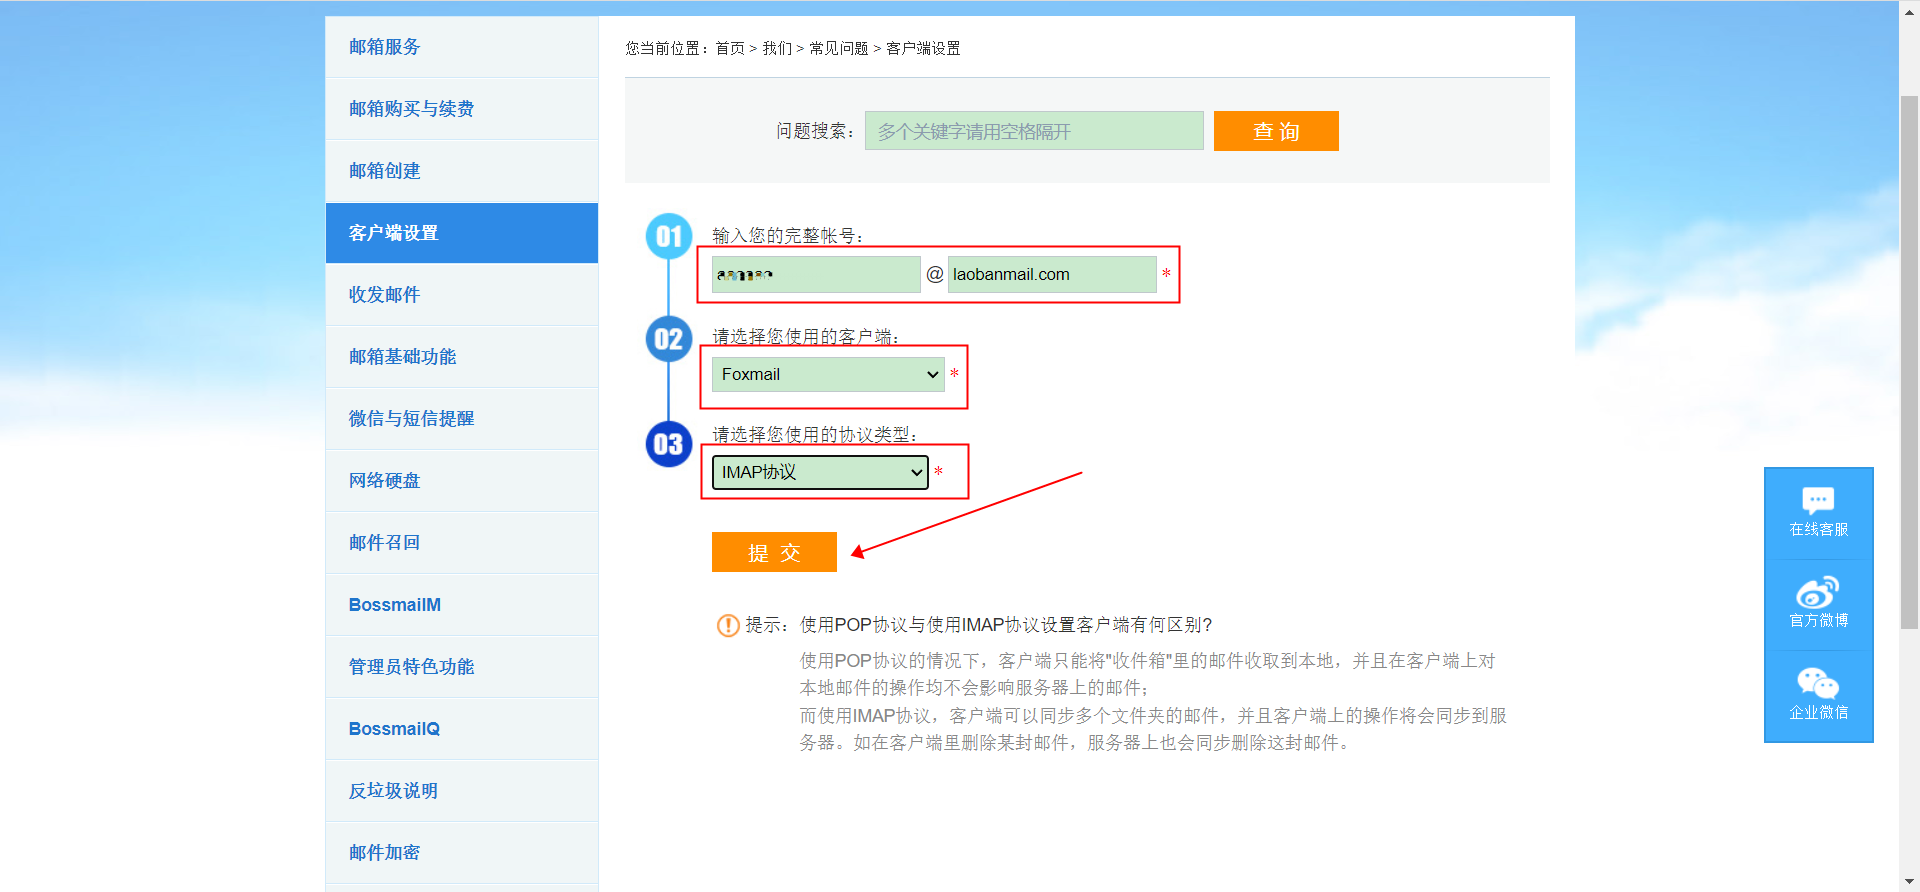Click the laobanmail.com domain input field

click(x=1052, y=274)
